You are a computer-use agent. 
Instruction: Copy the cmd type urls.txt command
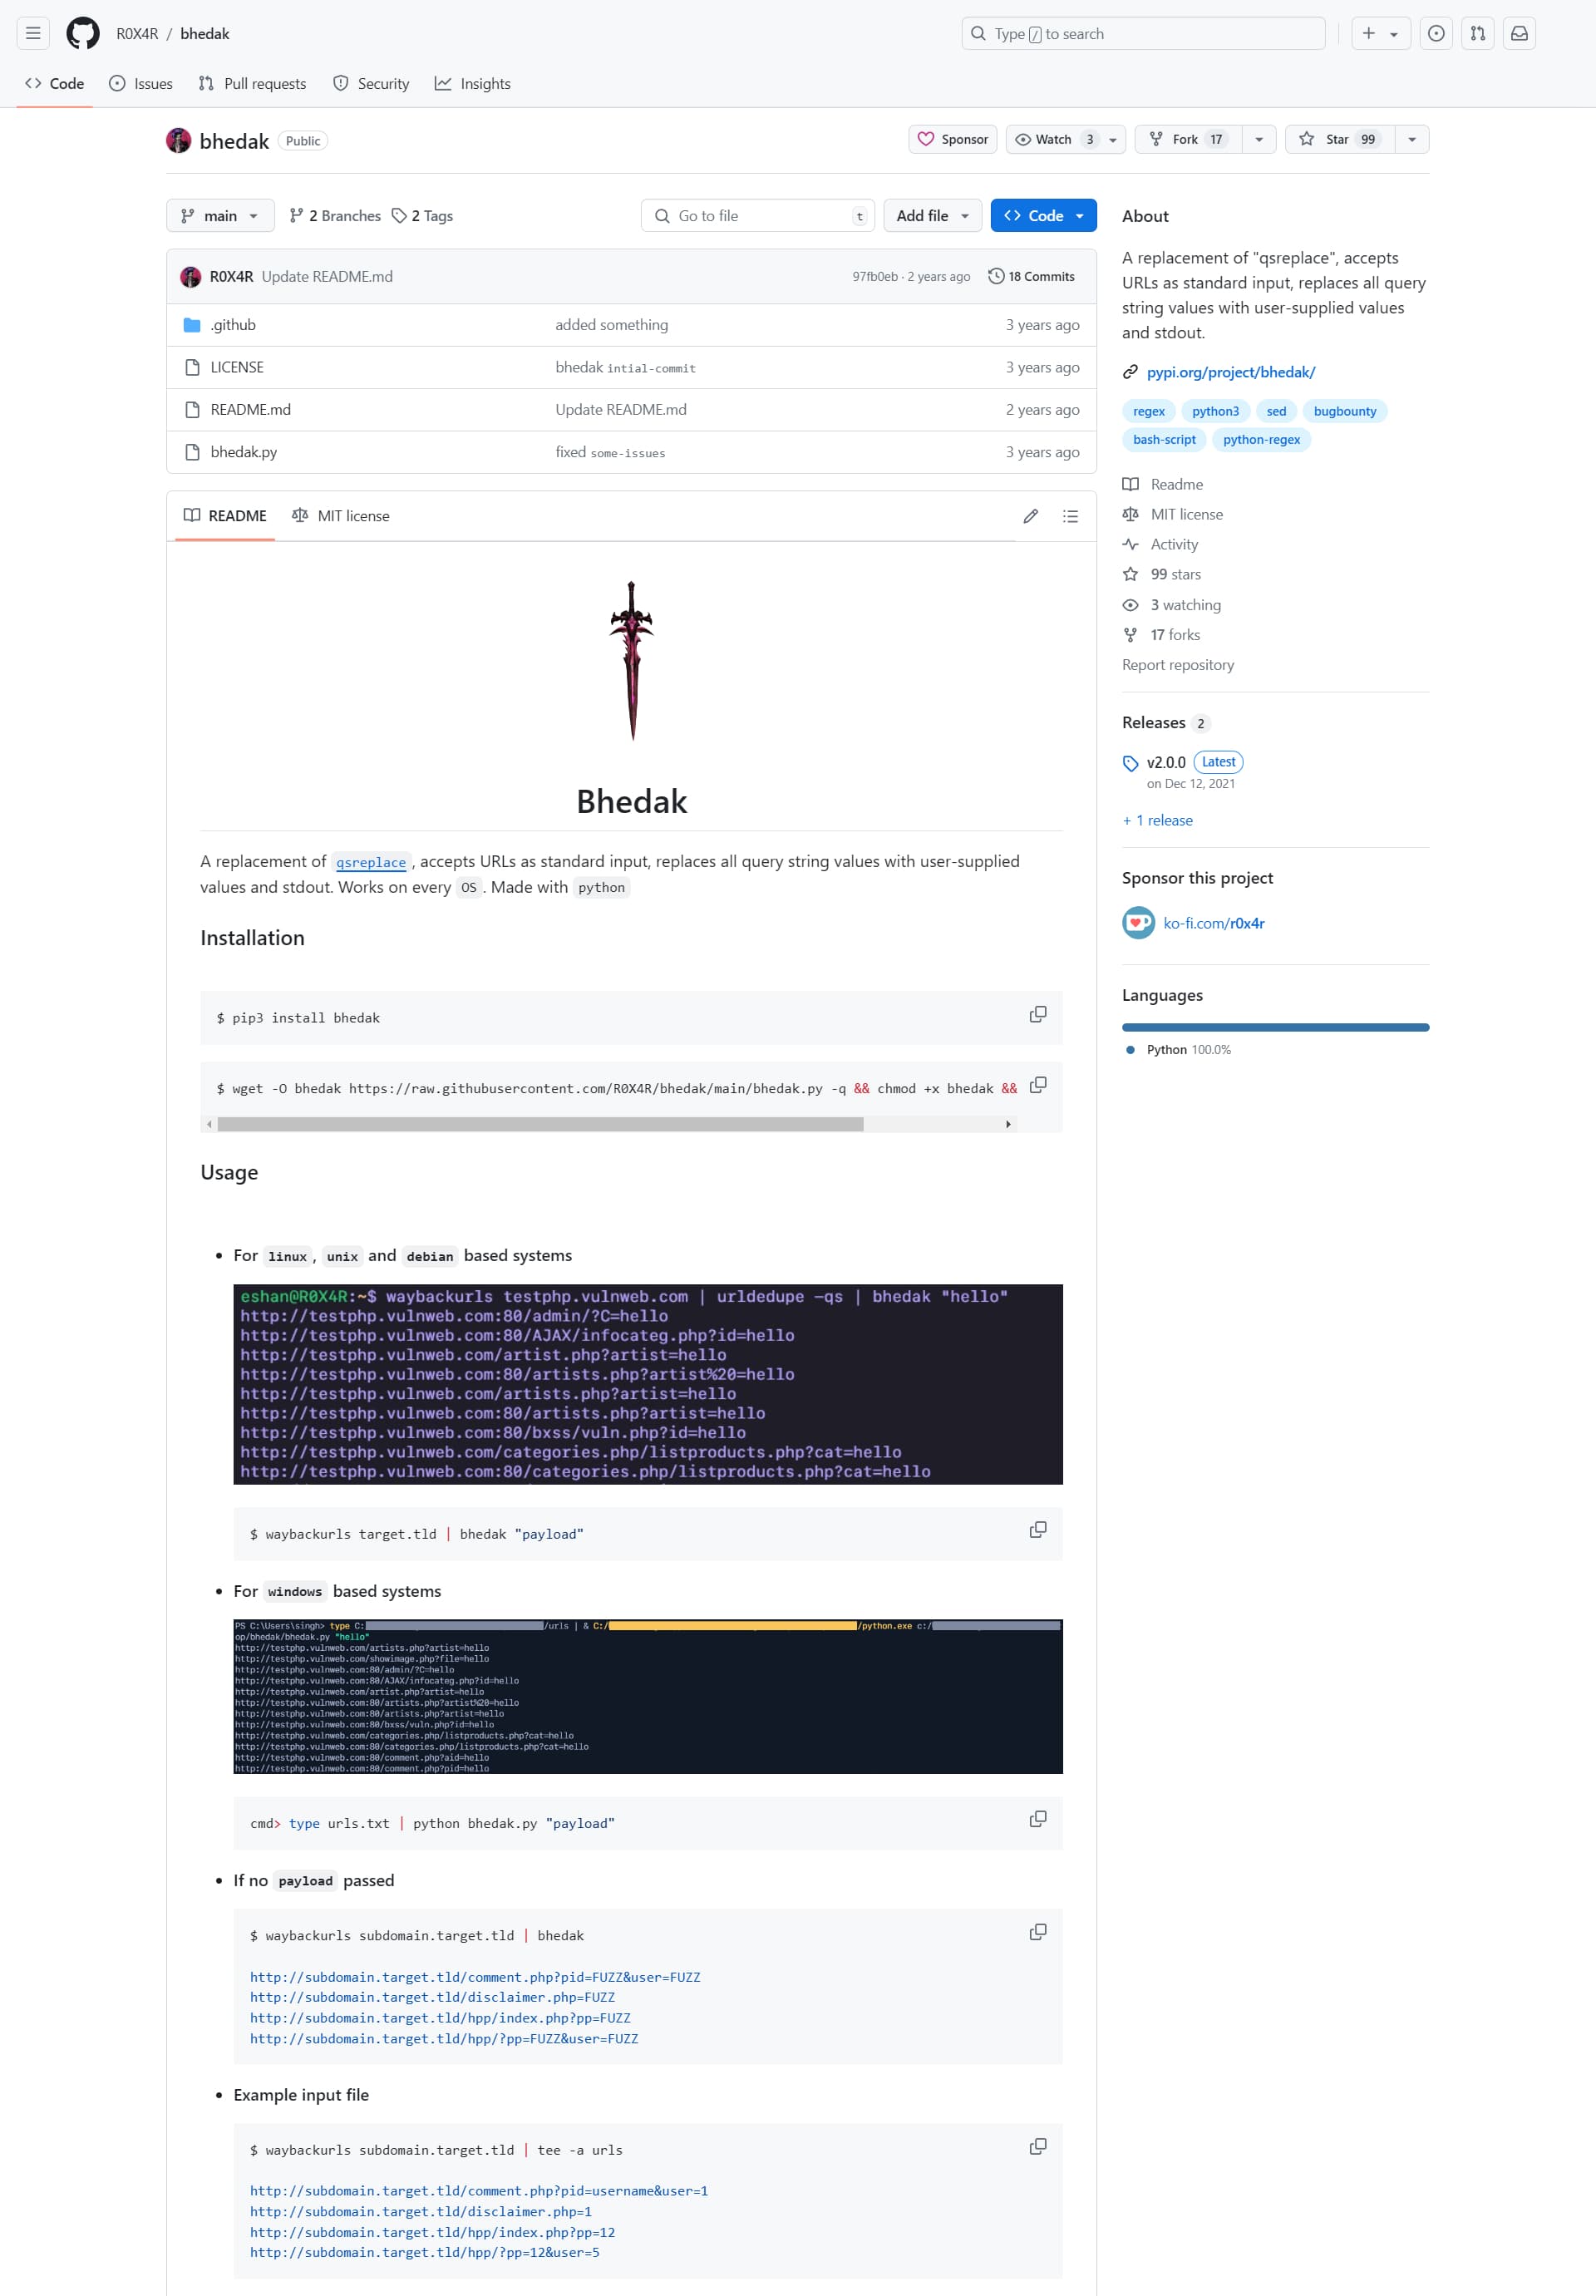point(1038,1819)
